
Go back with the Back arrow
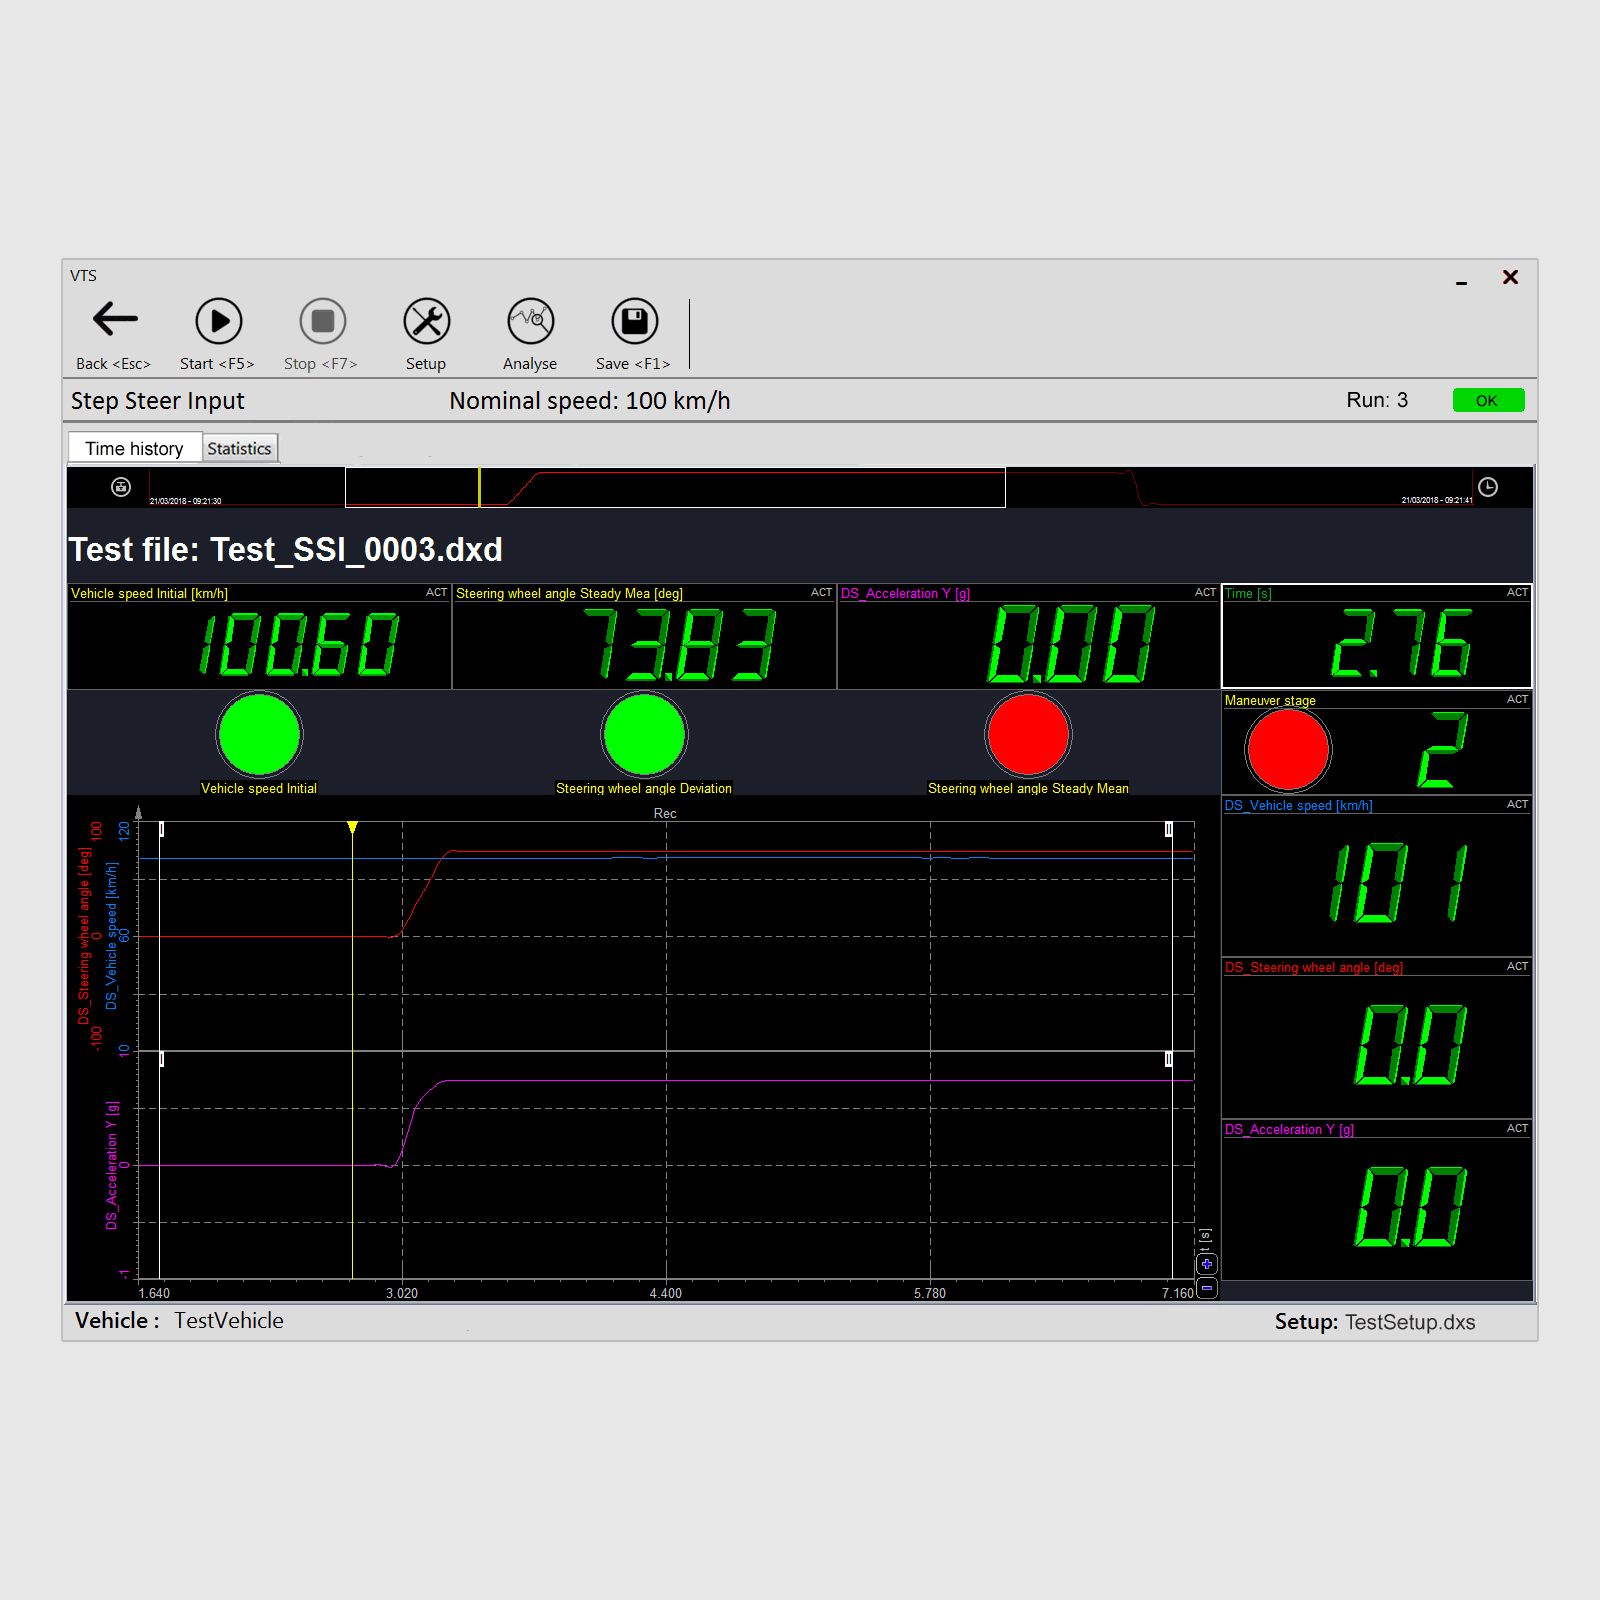click(114, 334)
